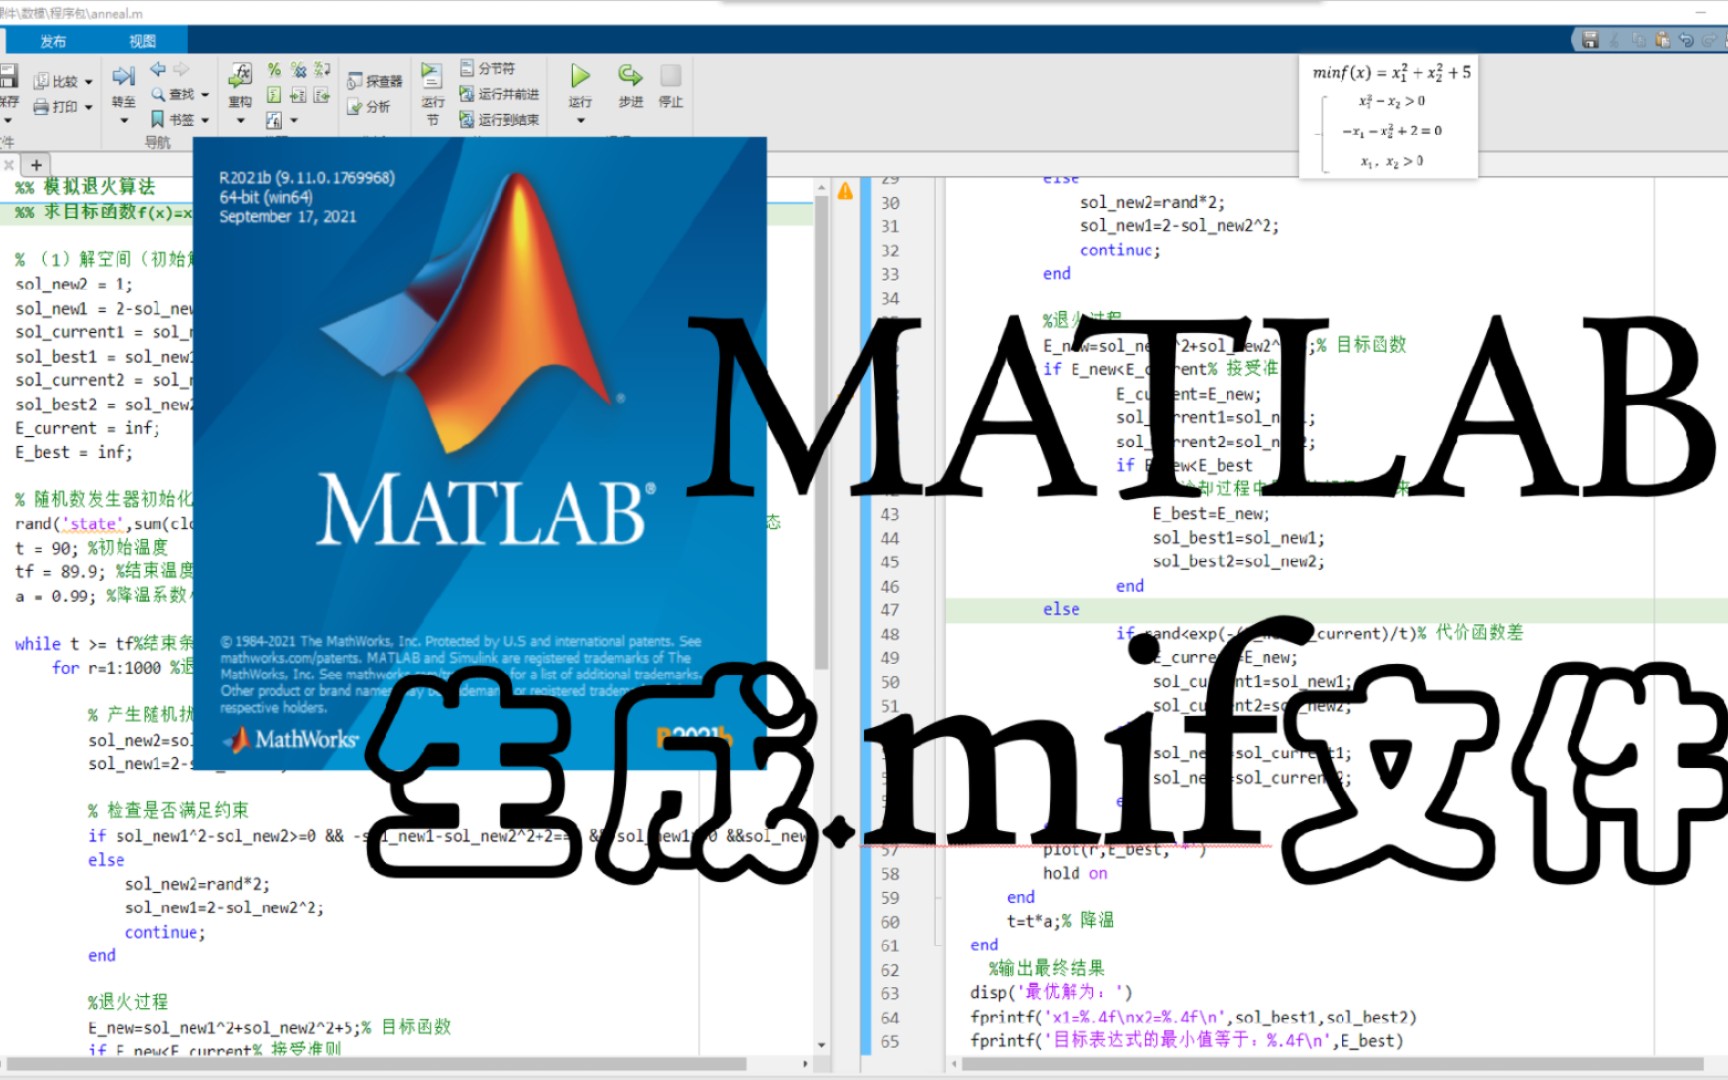
Task: Open the 探查器 (Profiler)
Action: (x=375, y=81)
